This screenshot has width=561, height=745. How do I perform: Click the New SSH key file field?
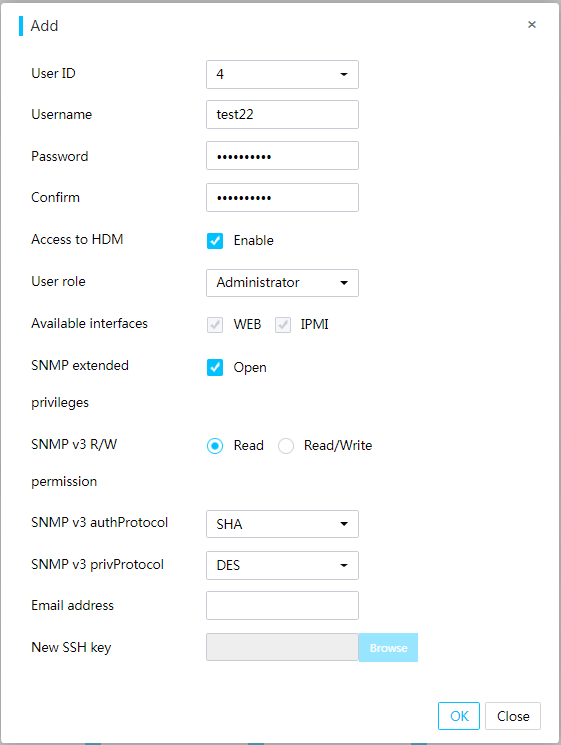click(x=282, y=647)
